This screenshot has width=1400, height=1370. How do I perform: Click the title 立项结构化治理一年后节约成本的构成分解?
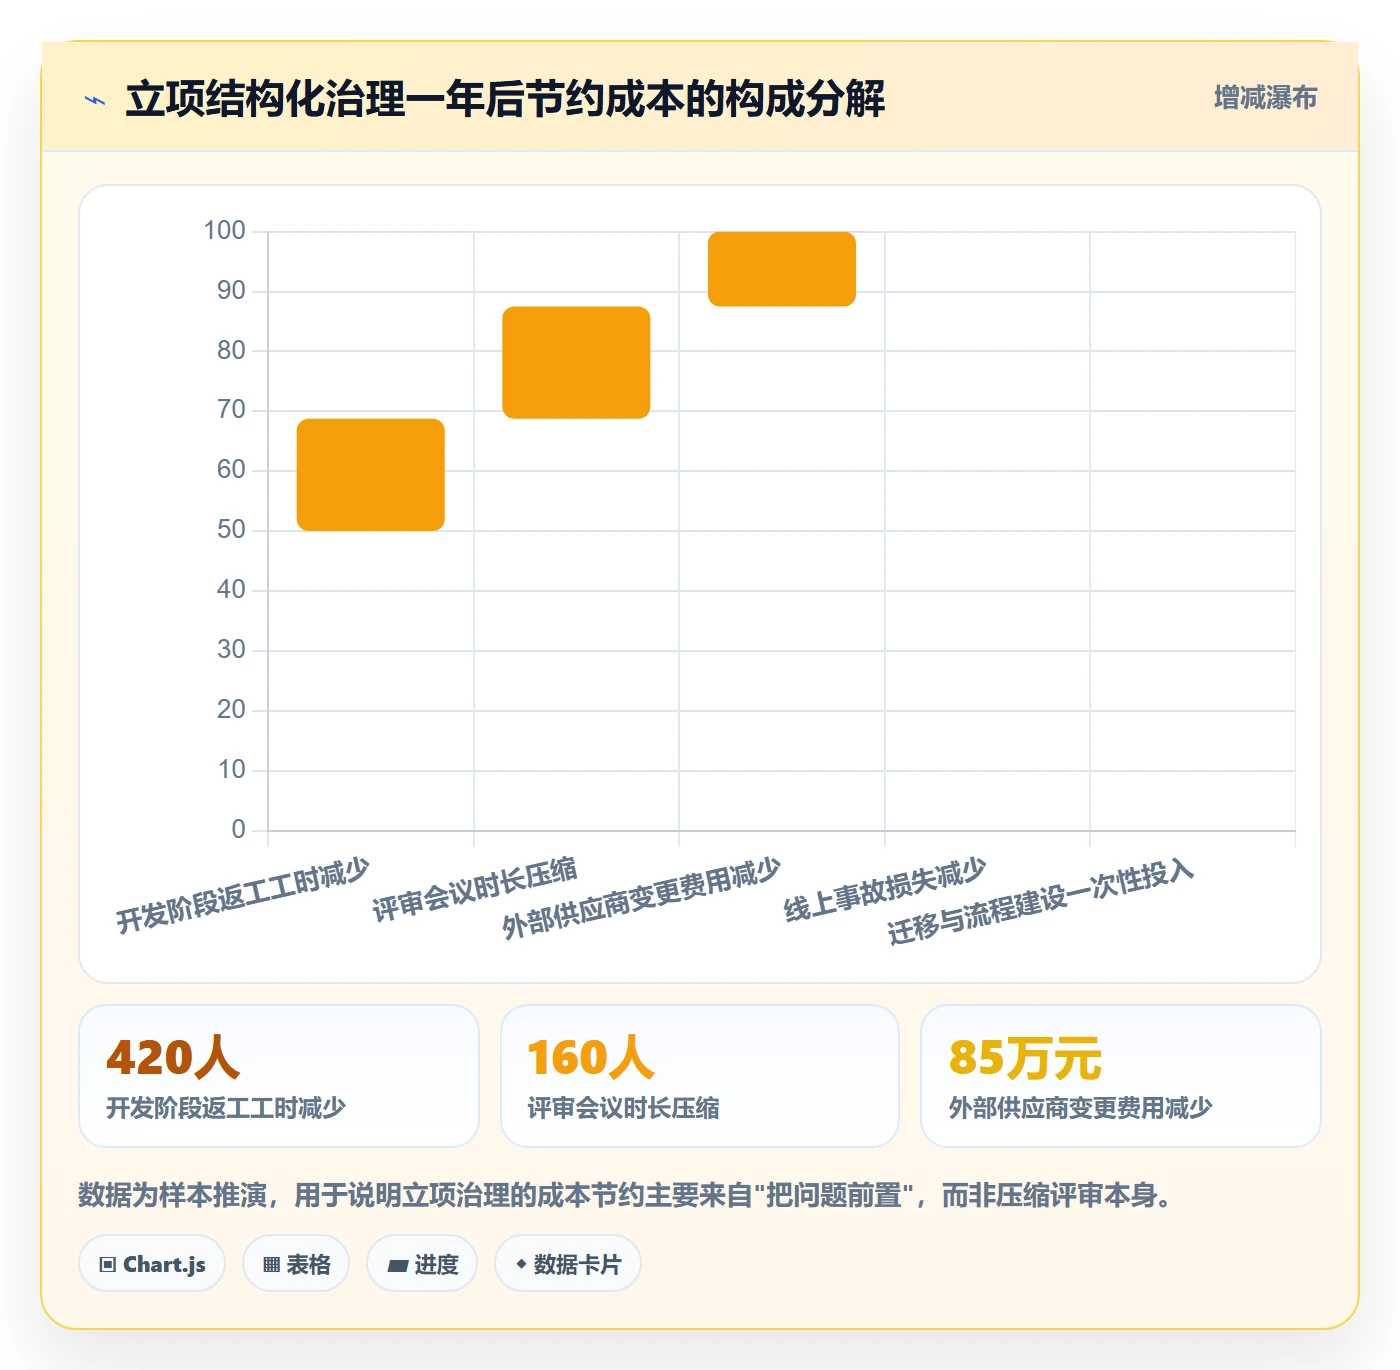505,99
